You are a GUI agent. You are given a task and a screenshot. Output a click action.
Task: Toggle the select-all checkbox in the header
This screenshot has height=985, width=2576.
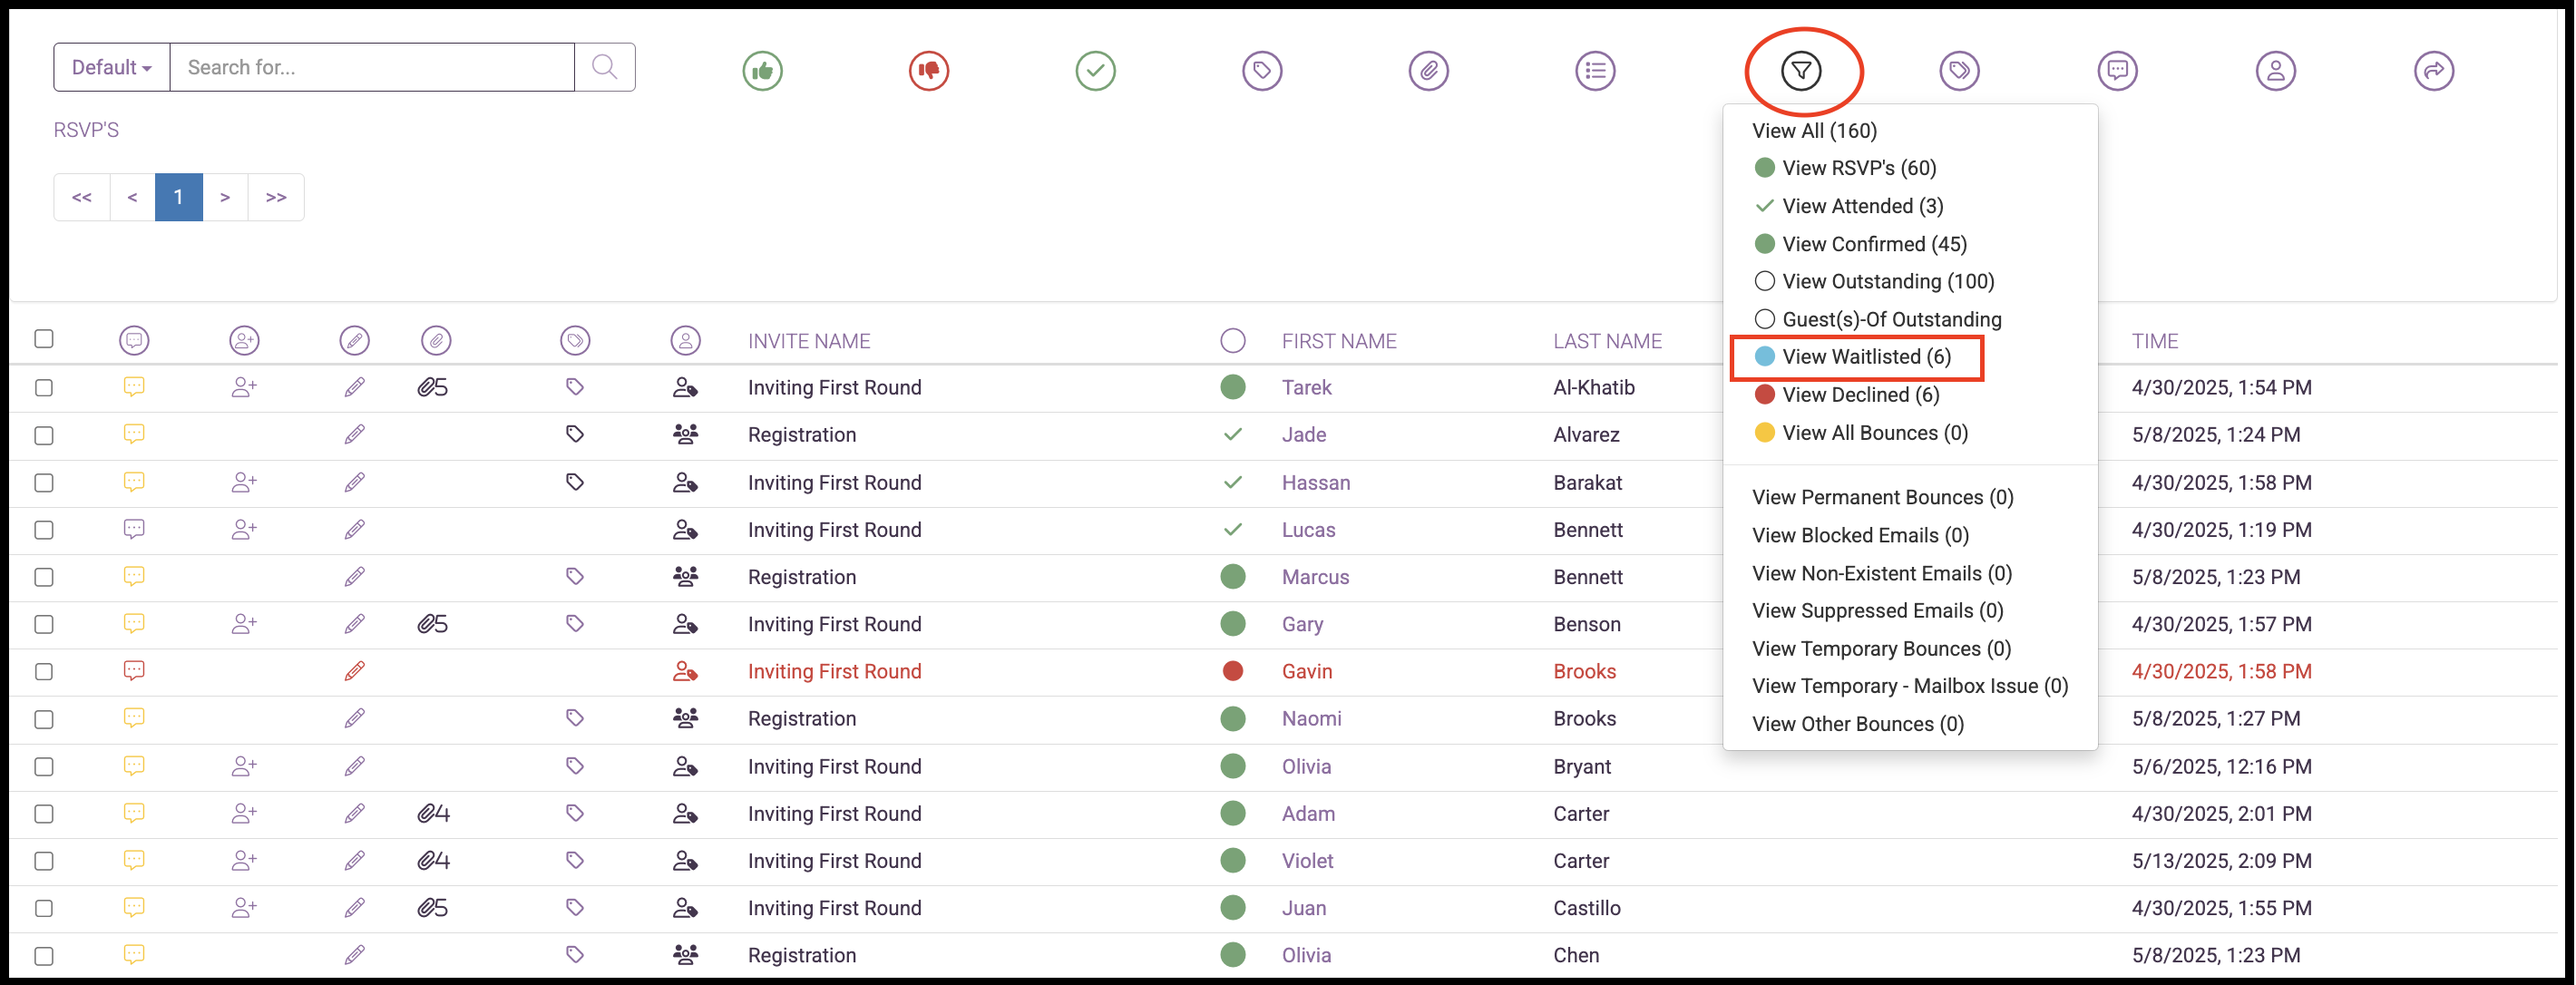[43, 339]
